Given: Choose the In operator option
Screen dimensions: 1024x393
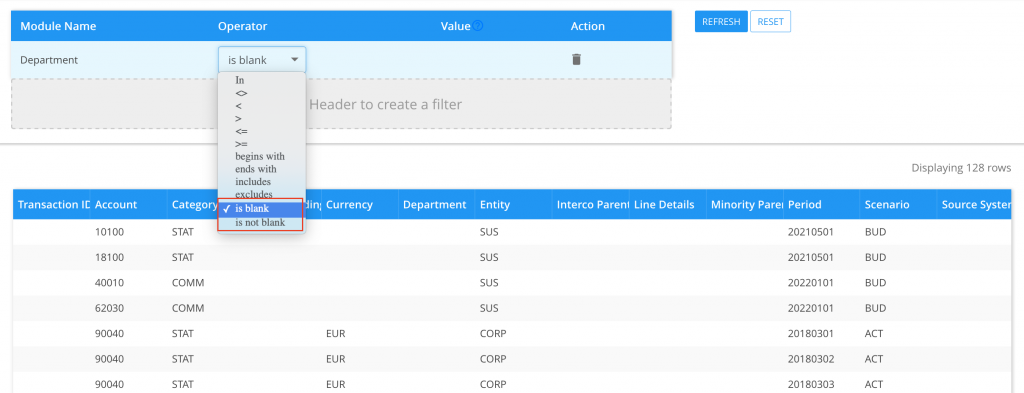Looking at the screenshot, I should coord(240,80).
